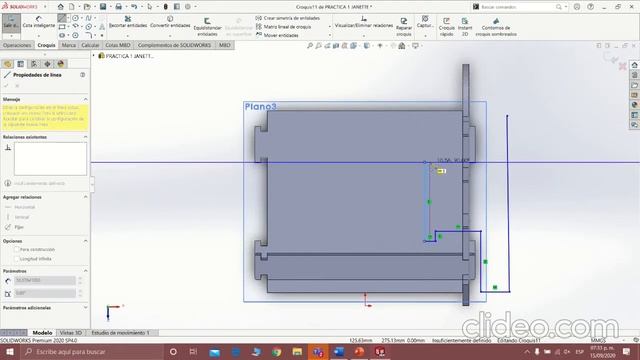
Task: Enable Longitud infinita checkbox
Action: tap(17, 259)
